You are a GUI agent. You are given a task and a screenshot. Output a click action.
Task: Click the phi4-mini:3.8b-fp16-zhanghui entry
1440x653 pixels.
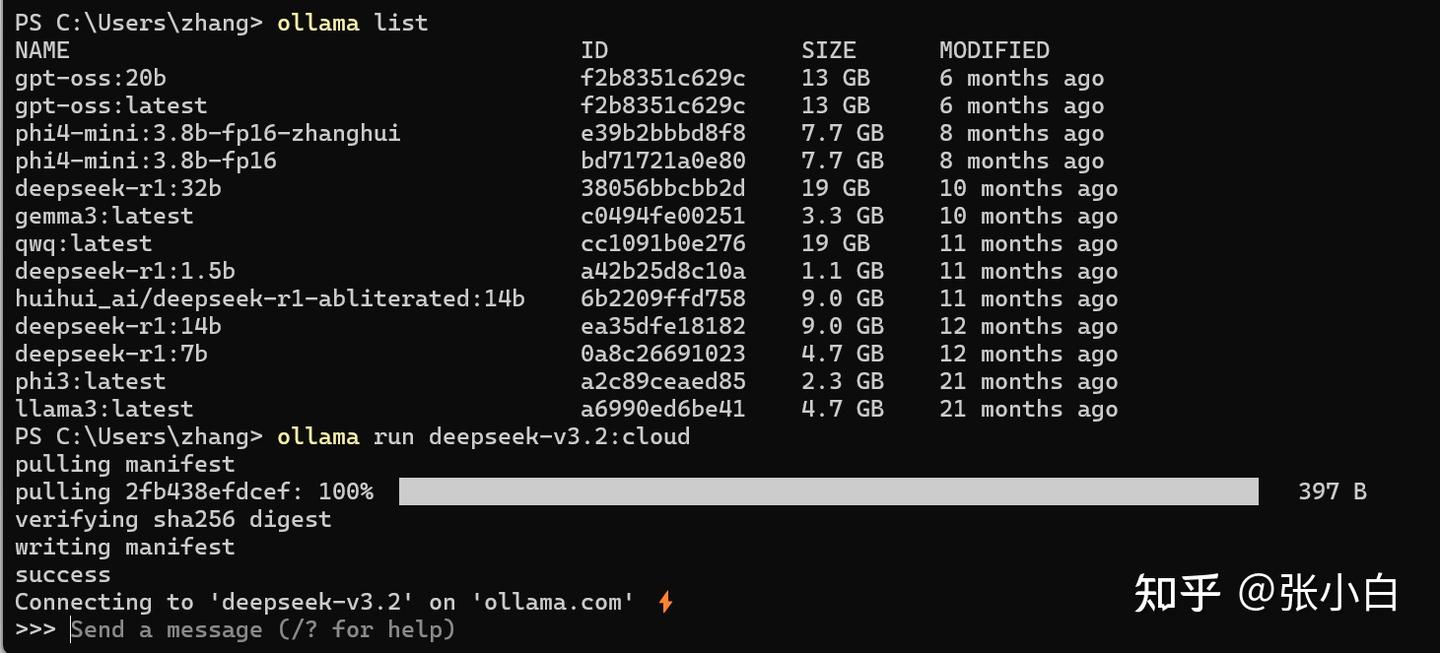(x=208, y=133)
